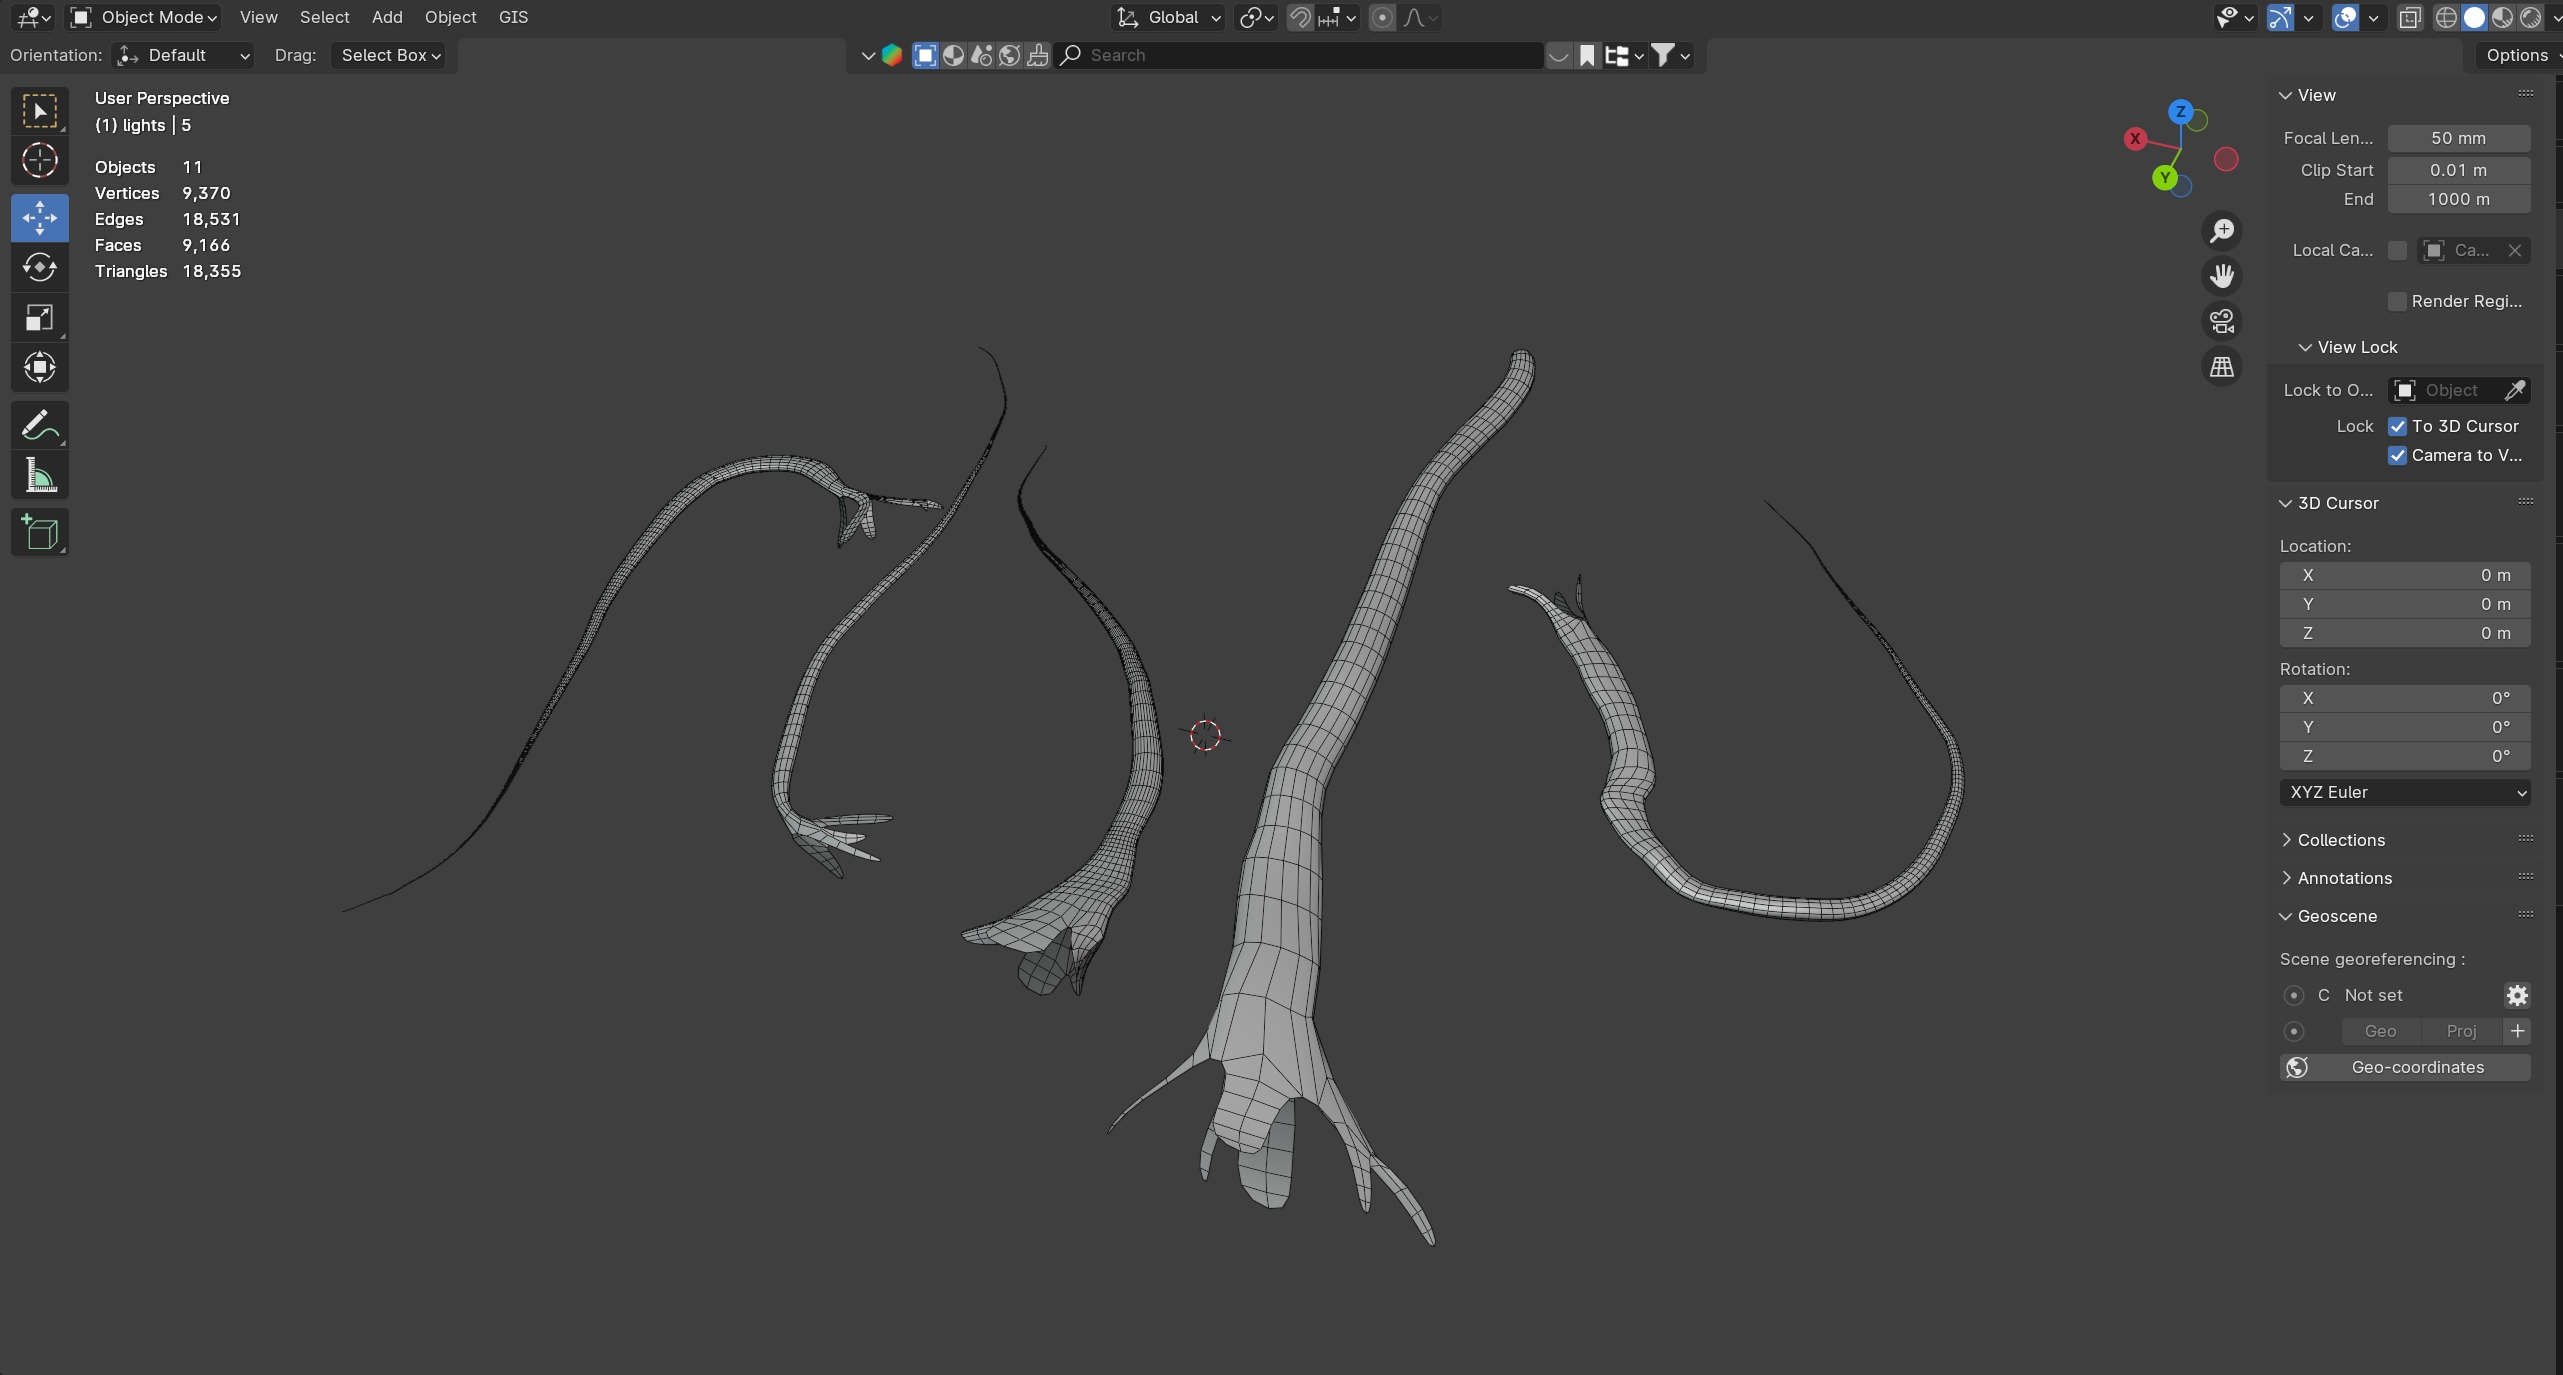Open the Add menu
Image resolution: width=2563 pixels, height=1375 pixels.
386,17
